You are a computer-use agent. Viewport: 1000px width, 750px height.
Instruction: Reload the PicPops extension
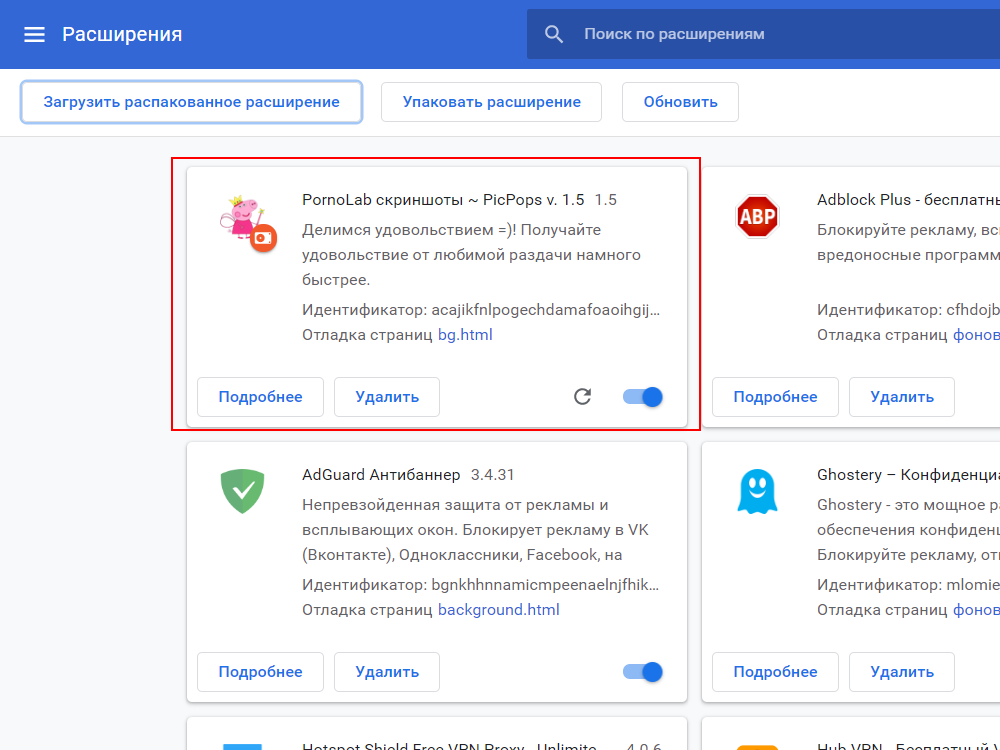tap(582, 397)
